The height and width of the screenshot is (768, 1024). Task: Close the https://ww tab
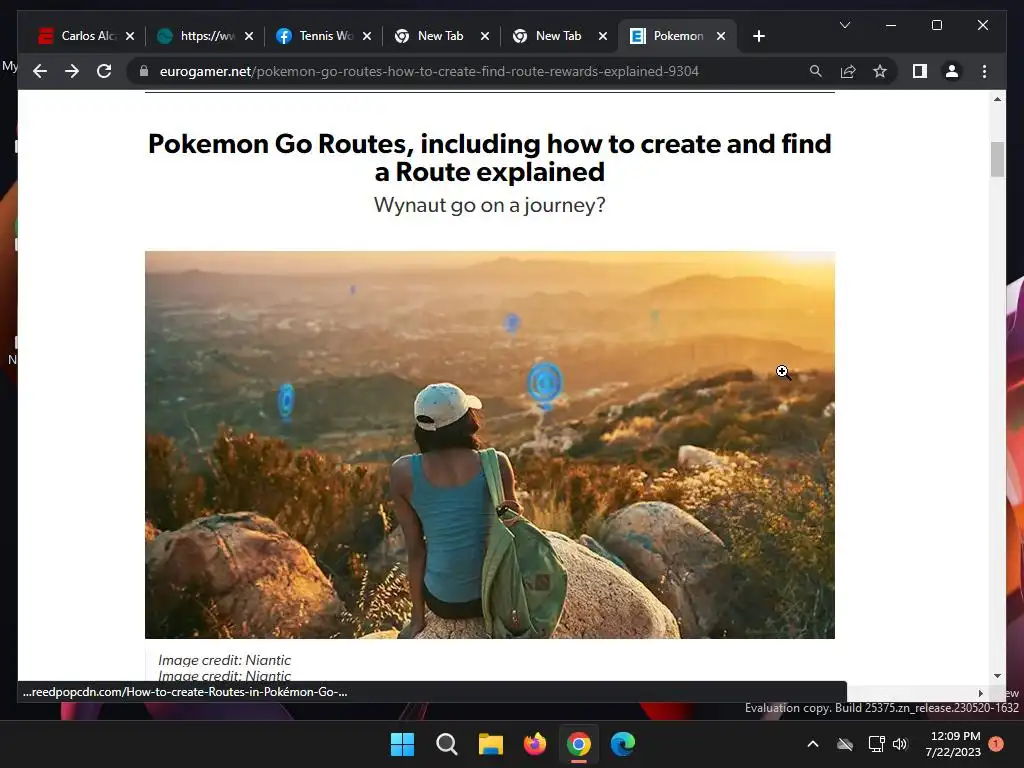pos(249,36)
